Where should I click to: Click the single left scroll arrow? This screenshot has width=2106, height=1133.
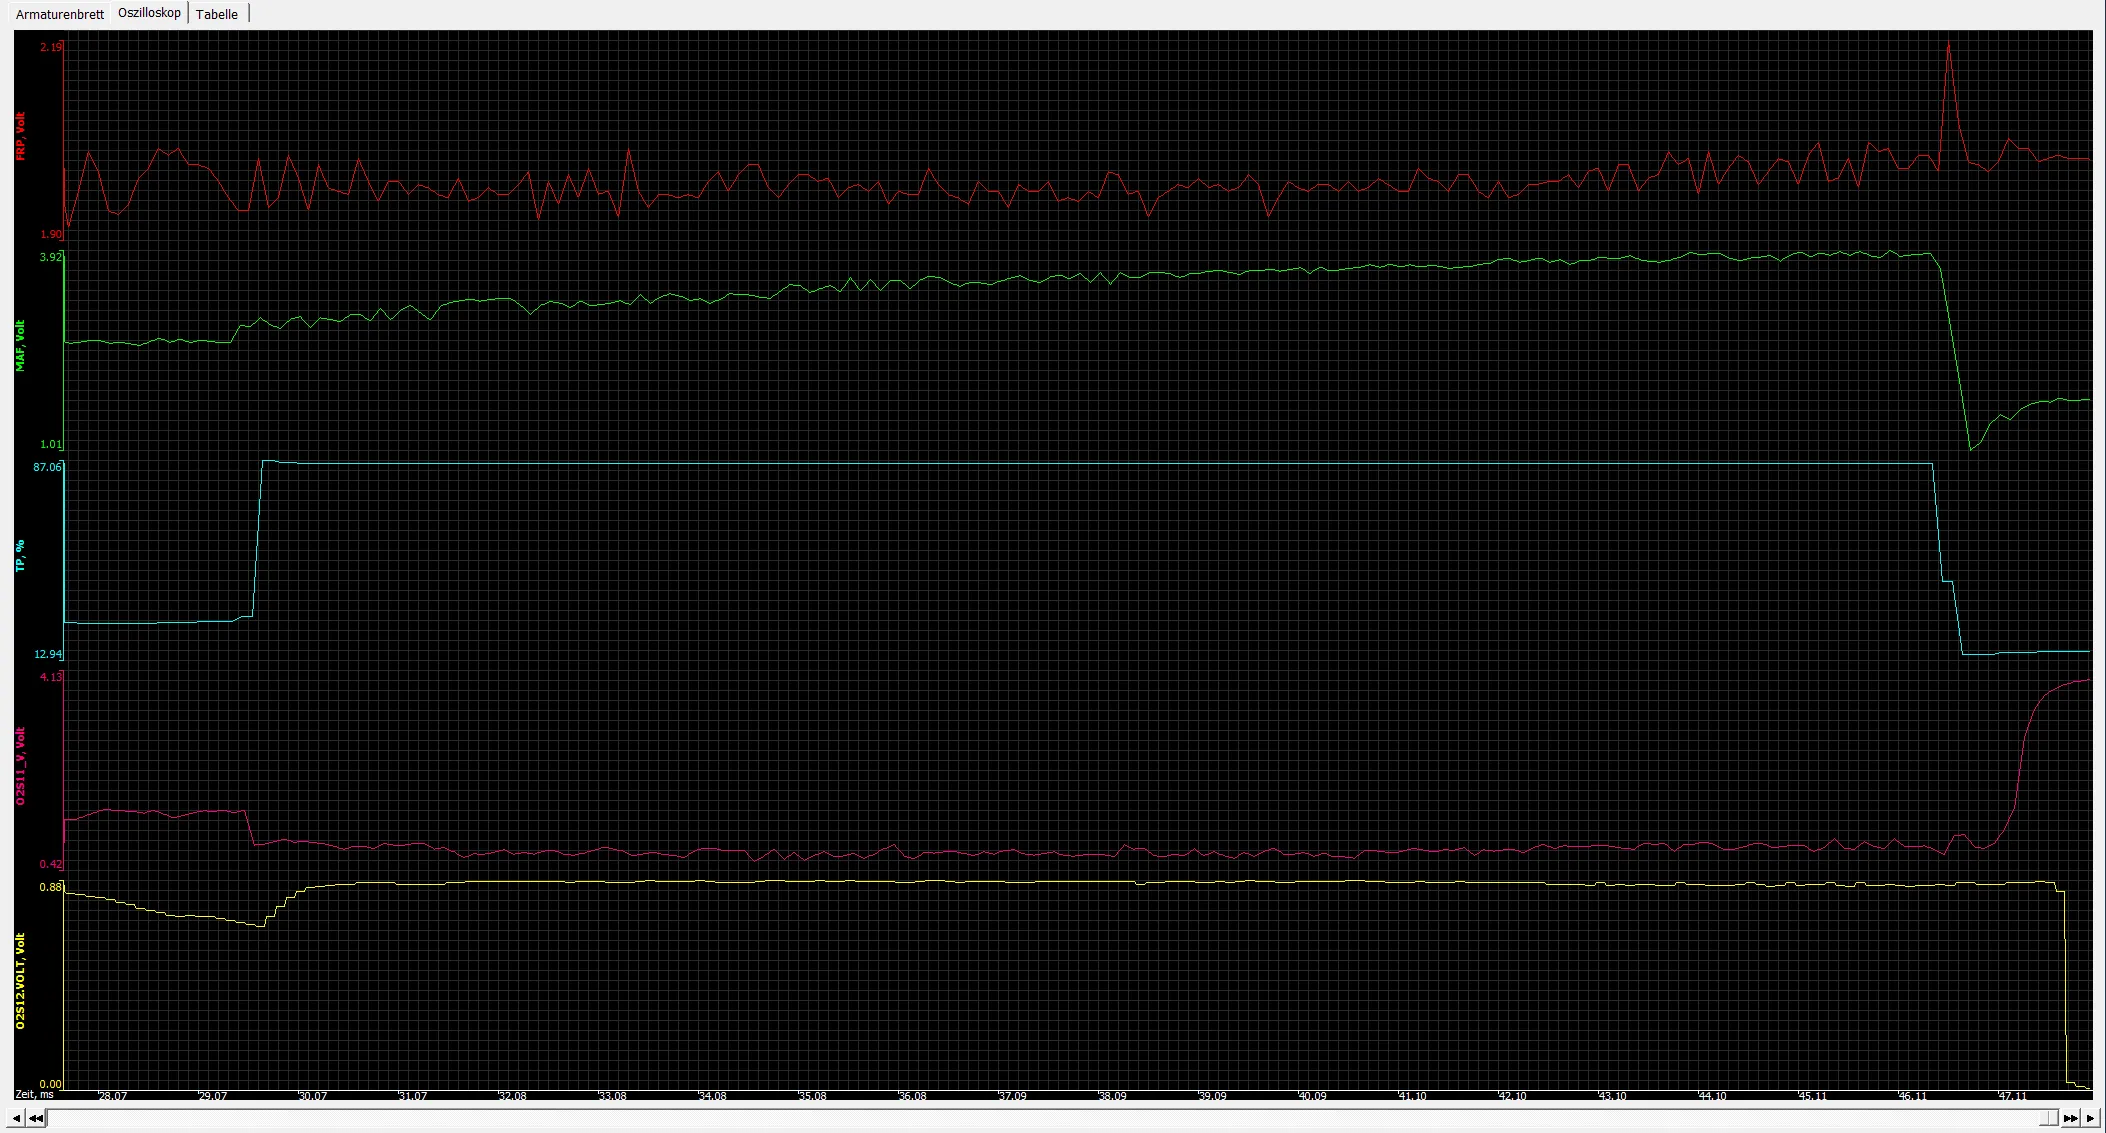(x=17, y=1118)
